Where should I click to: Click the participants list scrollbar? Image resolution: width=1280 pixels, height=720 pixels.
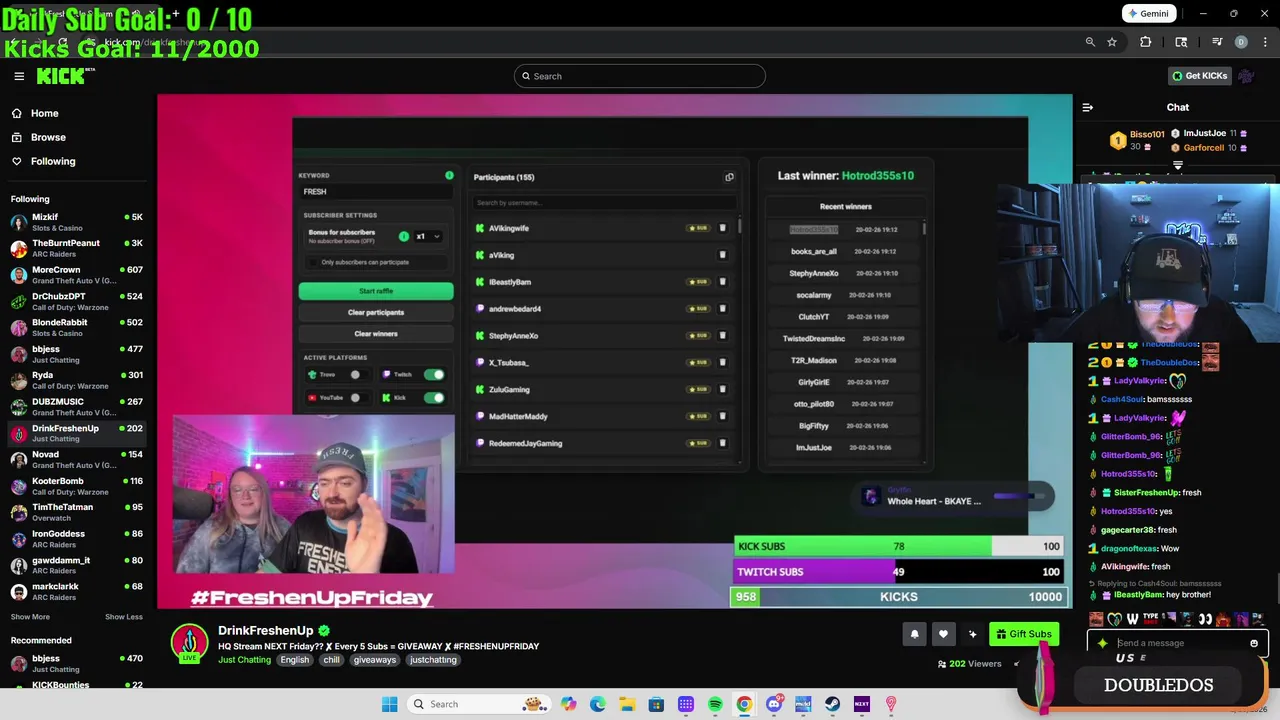[739, 228]
